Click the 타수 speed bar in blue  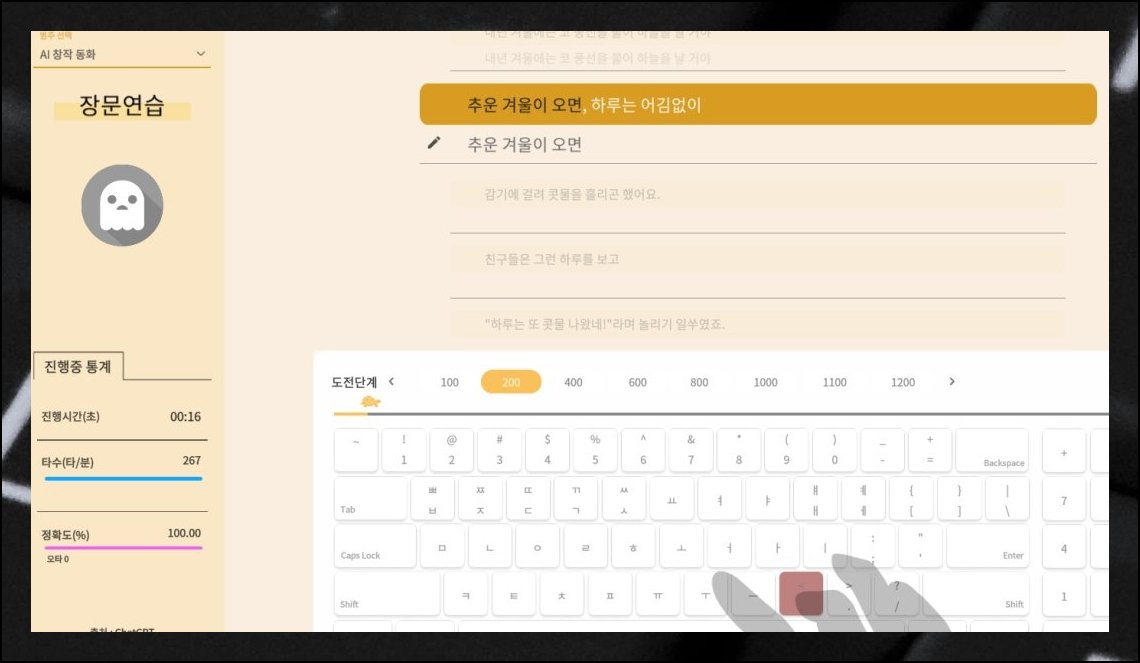coord(123,478)
